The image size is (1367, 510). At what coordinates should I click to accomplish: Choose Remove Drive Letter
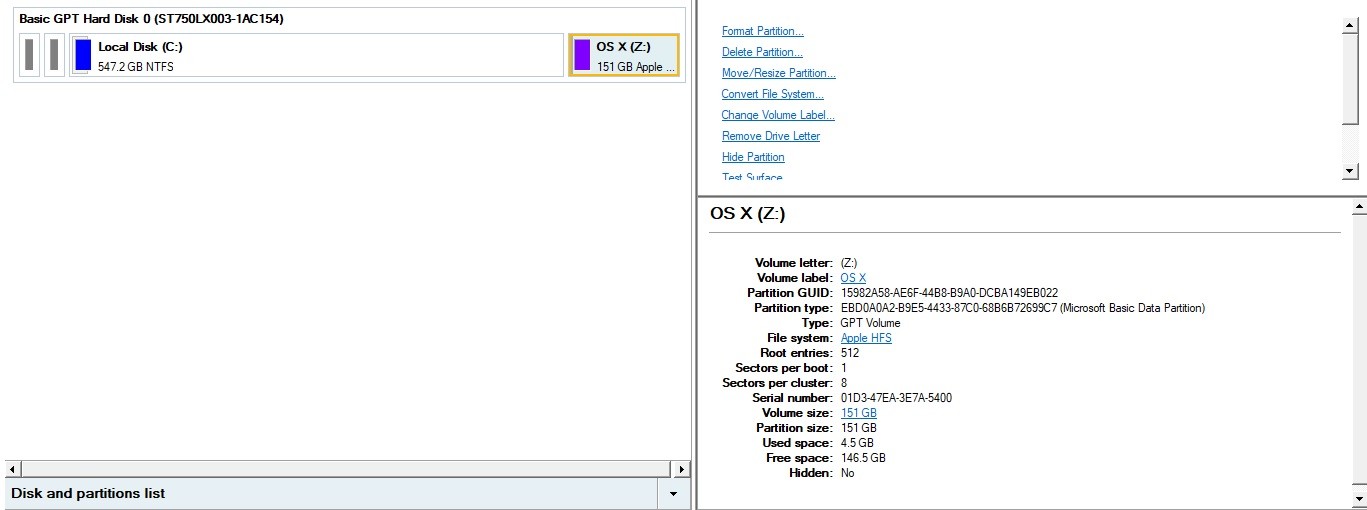770,136
